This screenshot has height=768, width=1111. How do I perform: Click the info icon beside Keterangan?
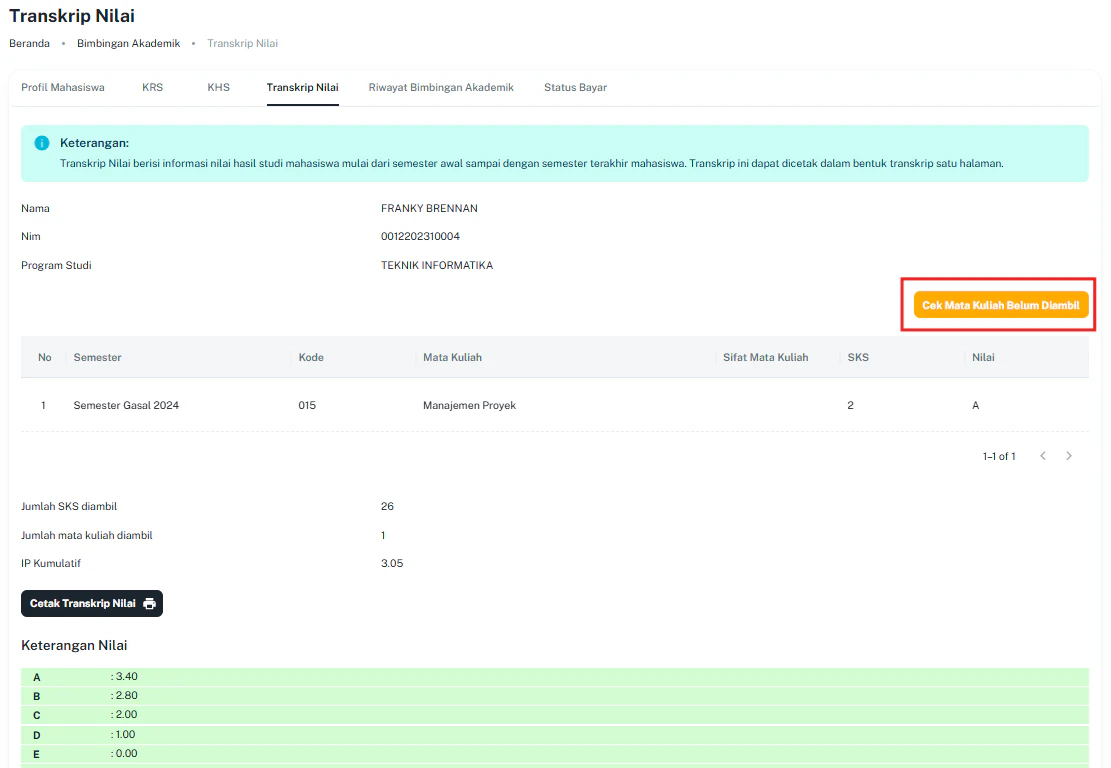[42, 143]
